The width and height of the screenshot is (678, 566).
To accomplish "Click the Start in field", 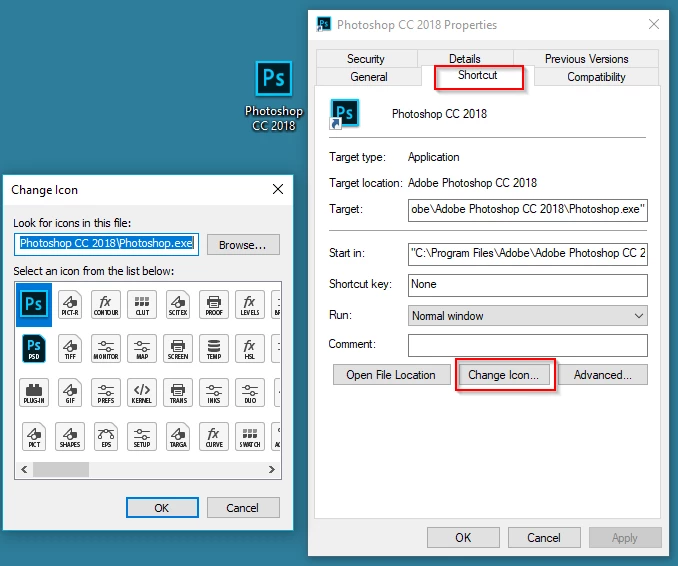I will (528, 254).
